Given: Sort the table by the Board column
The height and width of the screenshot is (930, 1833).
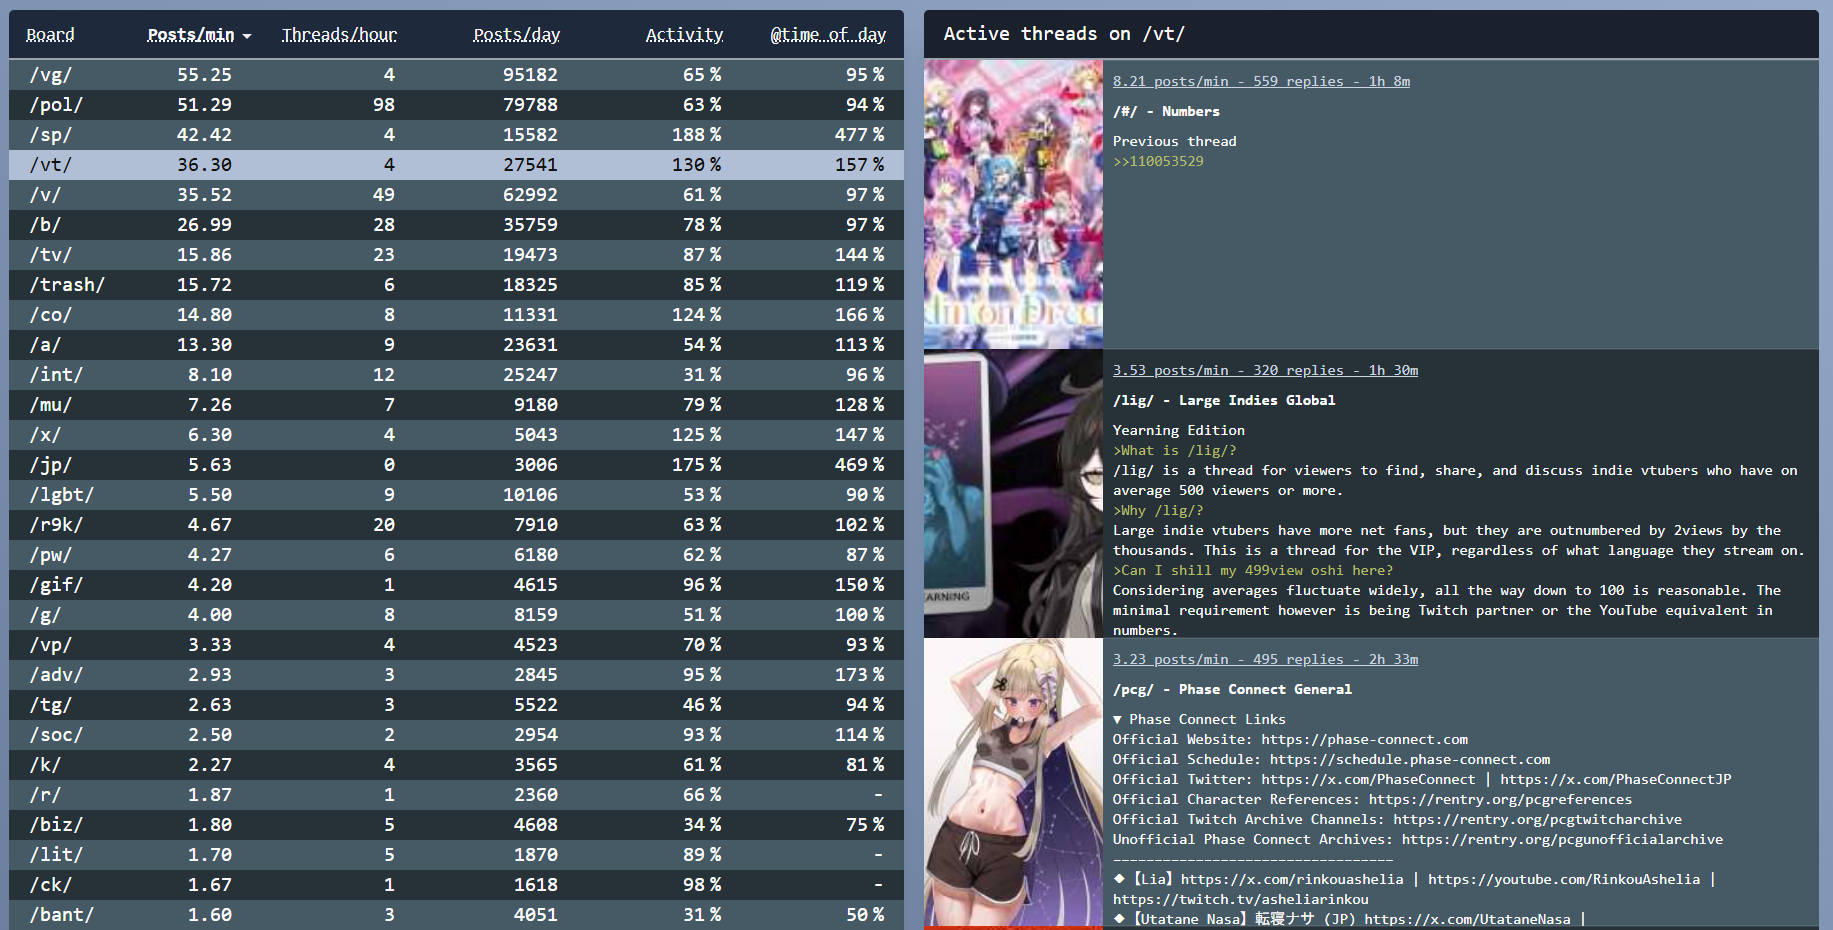Looking at the screenshot, I should [50, 35].
